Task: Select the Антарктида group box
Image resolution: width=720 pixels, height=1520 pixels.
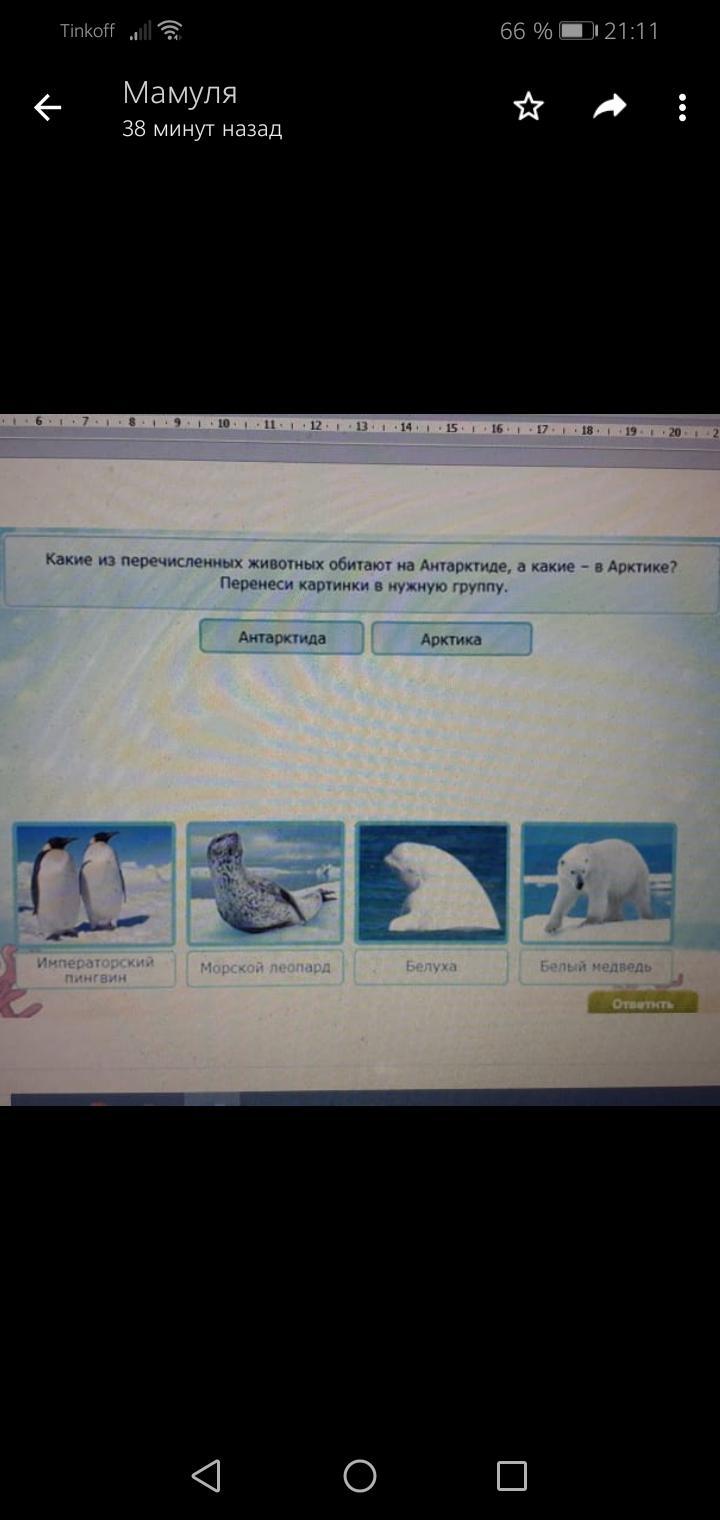Action: [281, 637]
